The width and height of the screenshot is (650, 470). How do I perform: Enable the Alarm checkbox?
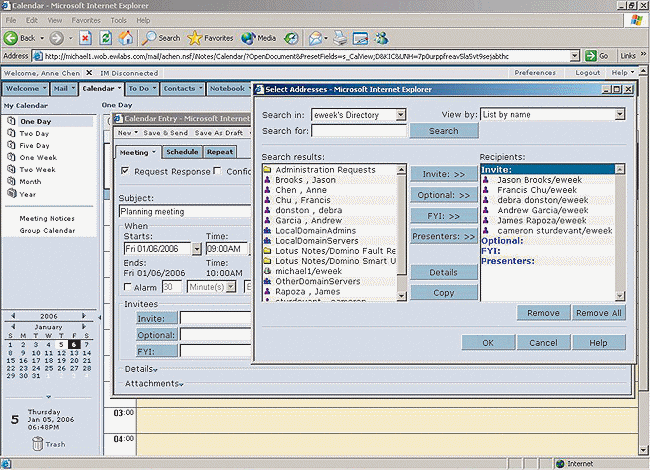coord(128,287)
